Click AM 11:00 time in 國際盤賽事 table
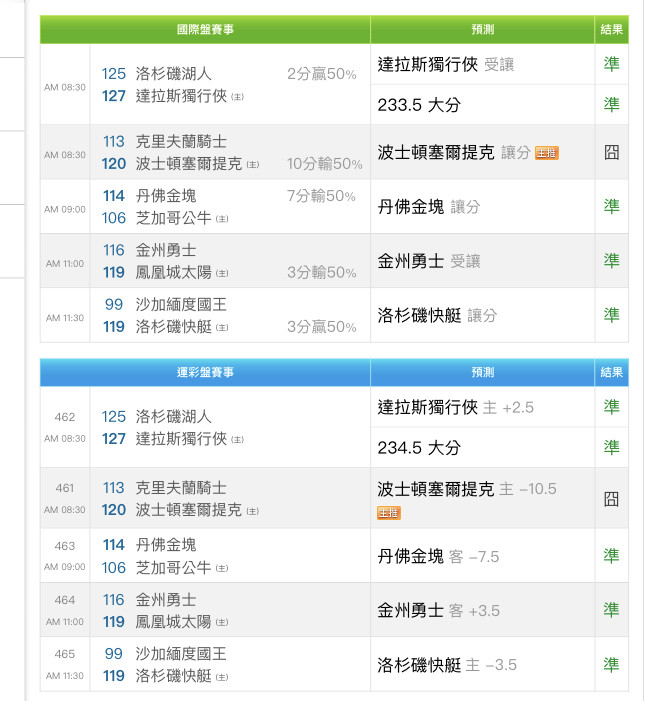The width and height of the screenshot is (652, 701). coord(65,264)
